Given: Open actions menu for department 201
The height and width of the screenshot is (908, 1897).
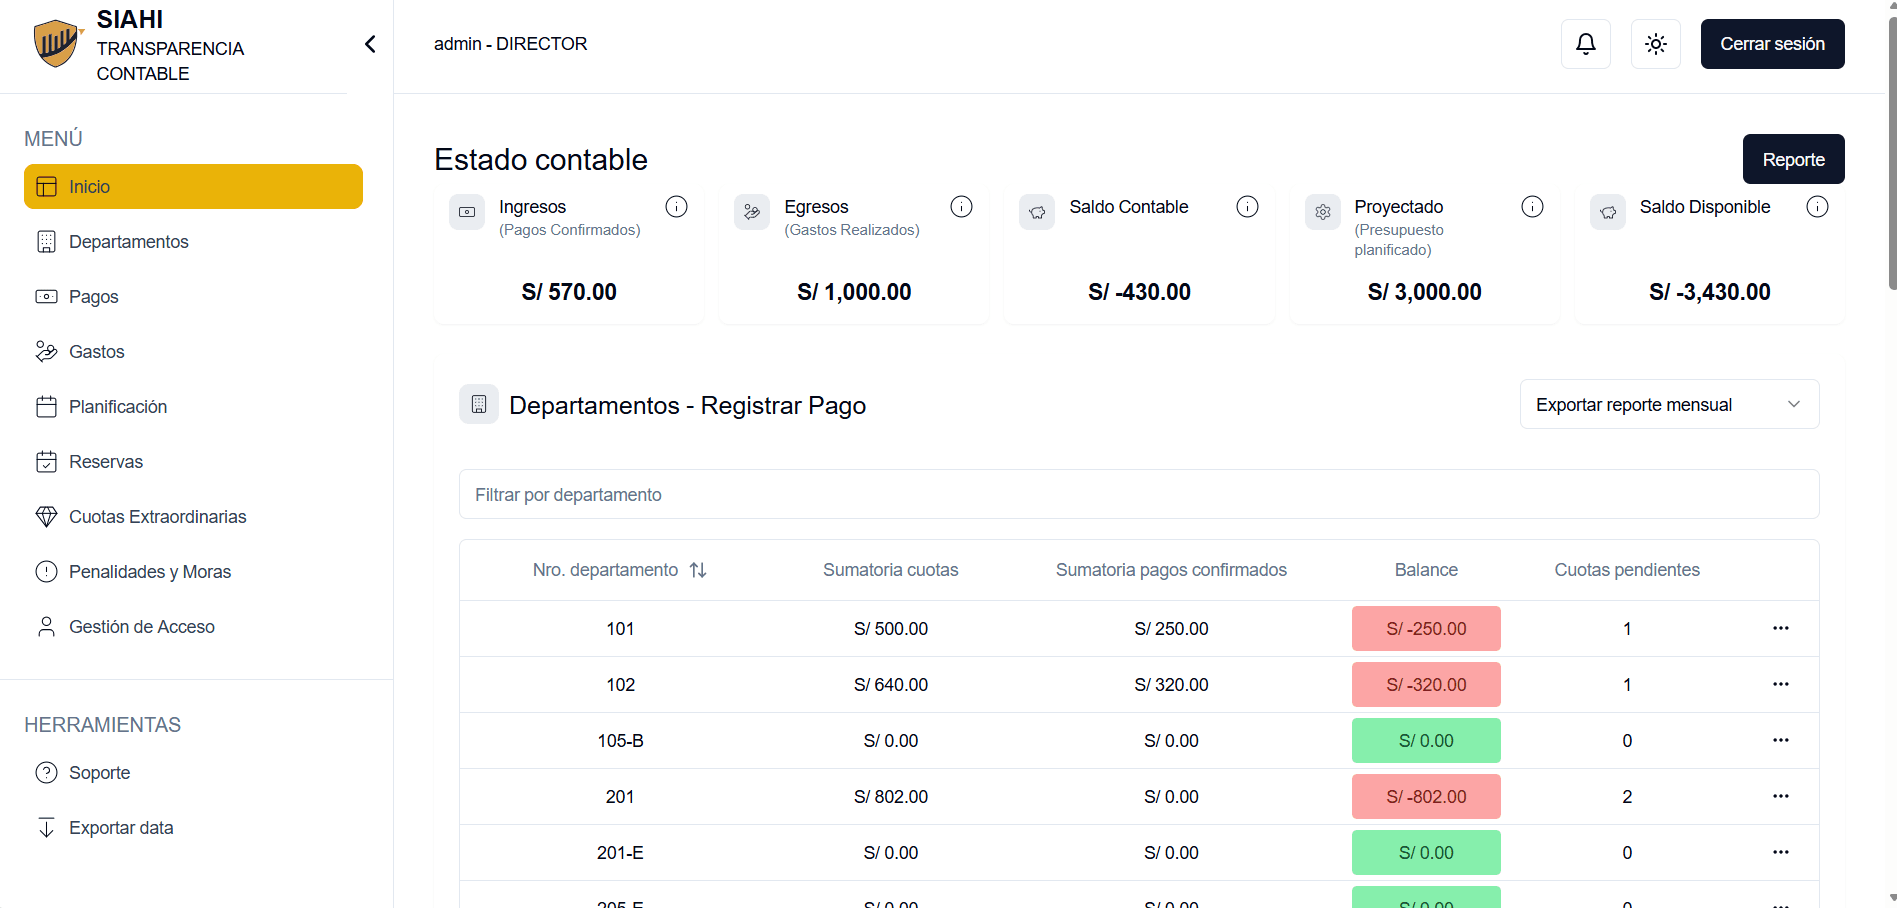Looking at the screenshot, I should click(1780, 796).
